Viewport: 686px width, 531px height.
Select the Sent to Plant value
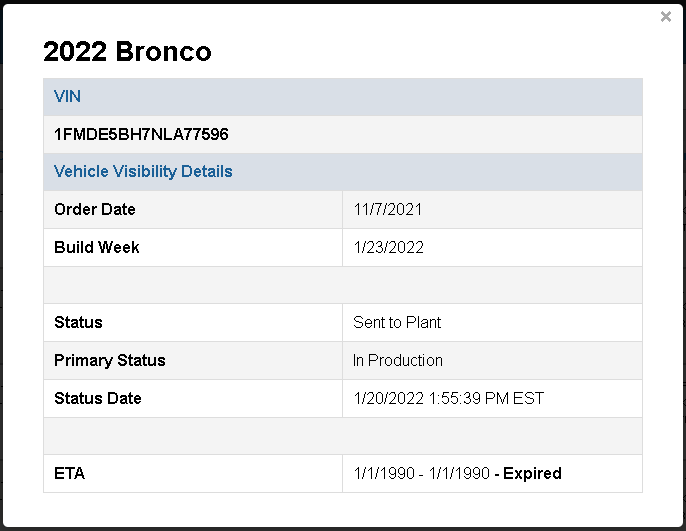397,322
